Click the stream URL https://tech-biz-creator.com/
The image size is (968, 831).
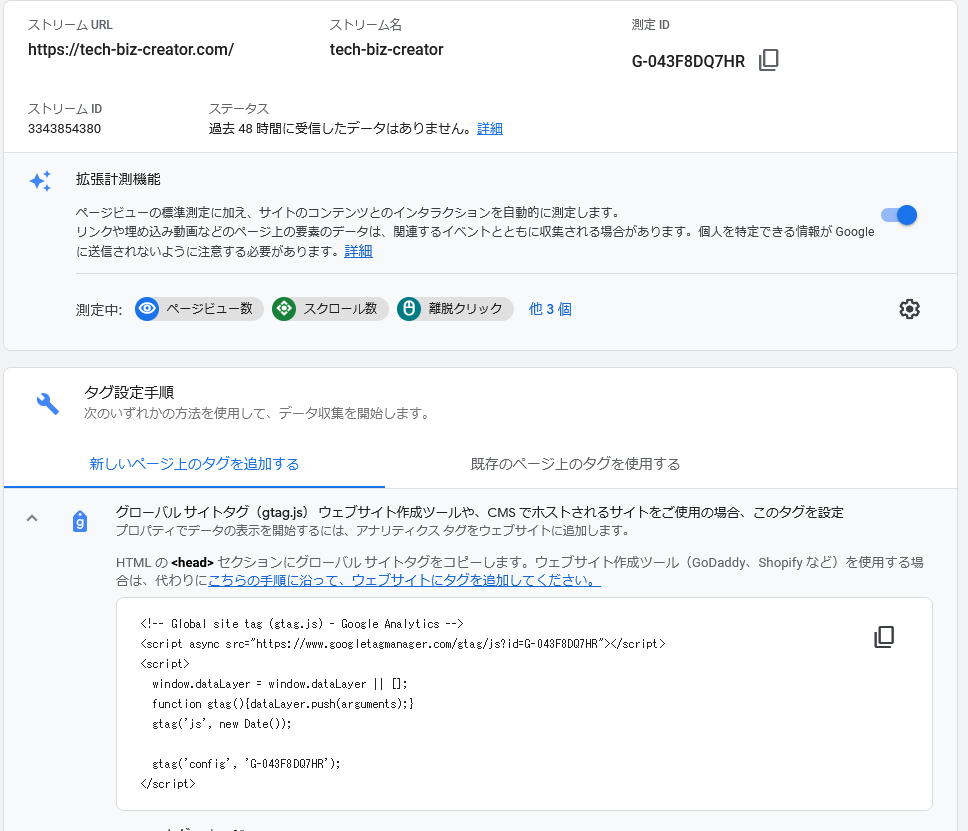(131, 49)
